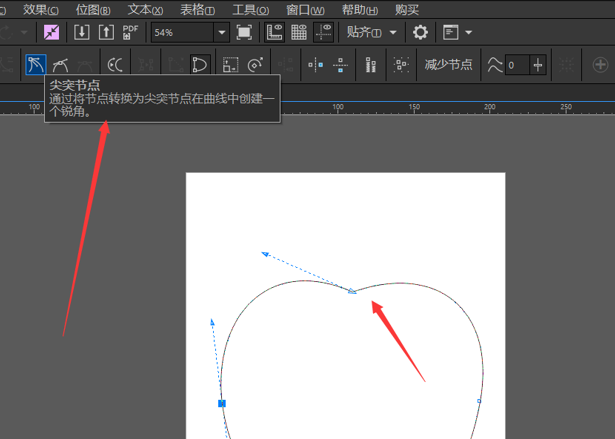Image resolution: width=615 pixels, height=439 pixels.
Task: Choose Rotate or skew nodes
Action: pos(255,65)
